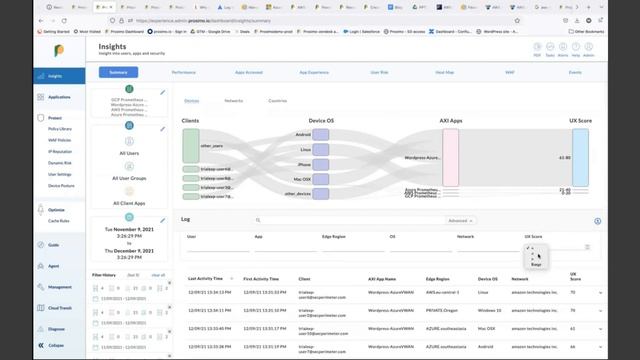Screen dimensions: 640x360
Task: Click the All Client Apps icon
Action: coord(129,191)
